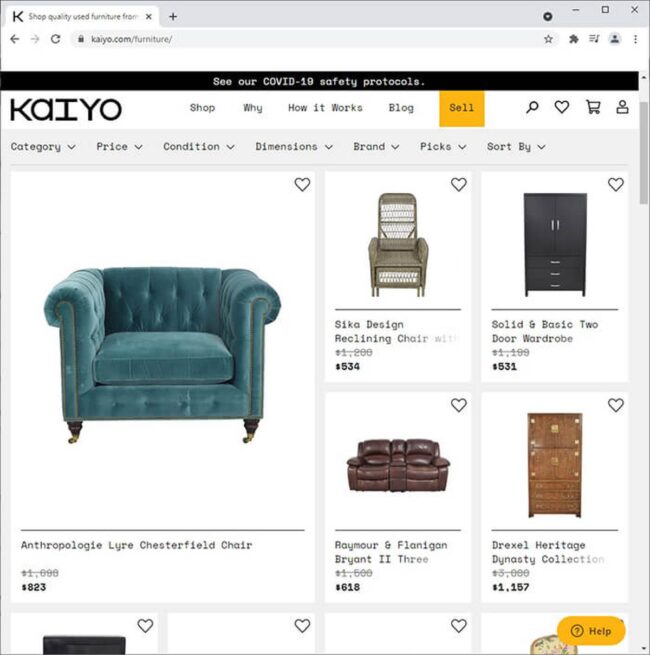Click the Kaiyo logo
Viewport: 650px width, 655px height.
66,109
